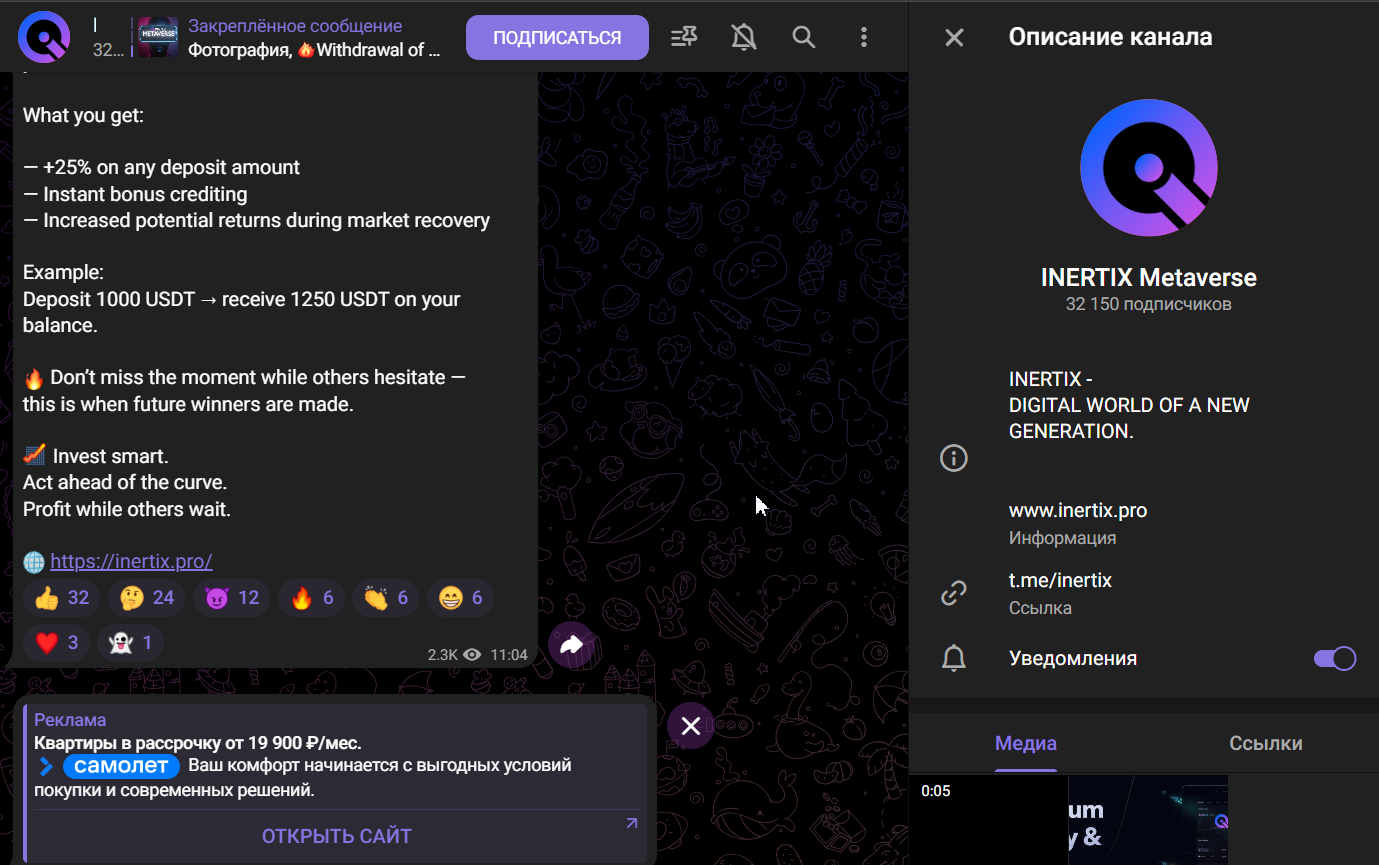
Task: Open www.inertix.pro in channel description
Action: tap(1078, 510)
